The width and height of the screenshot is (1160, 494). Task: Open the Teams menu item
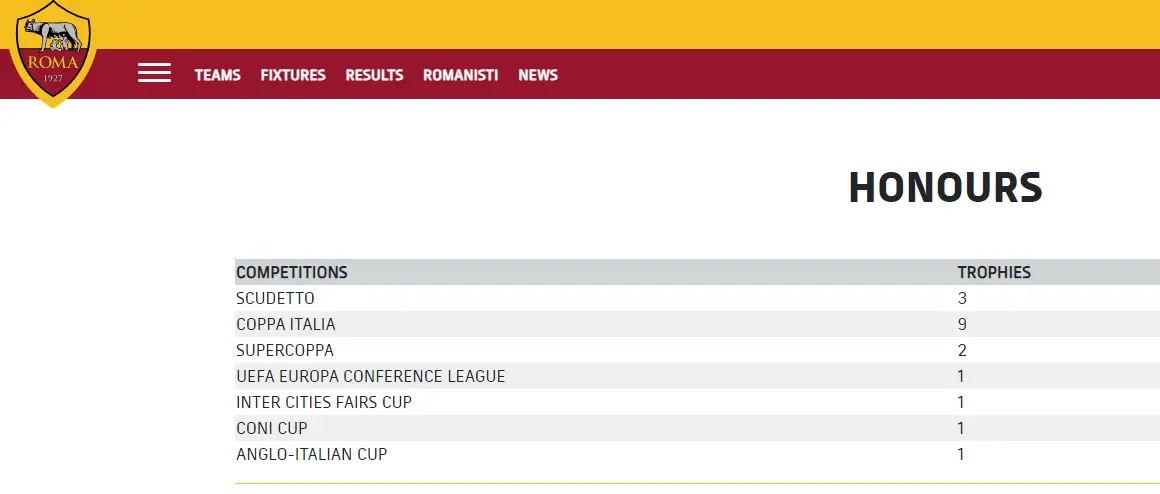click(217, 75)
